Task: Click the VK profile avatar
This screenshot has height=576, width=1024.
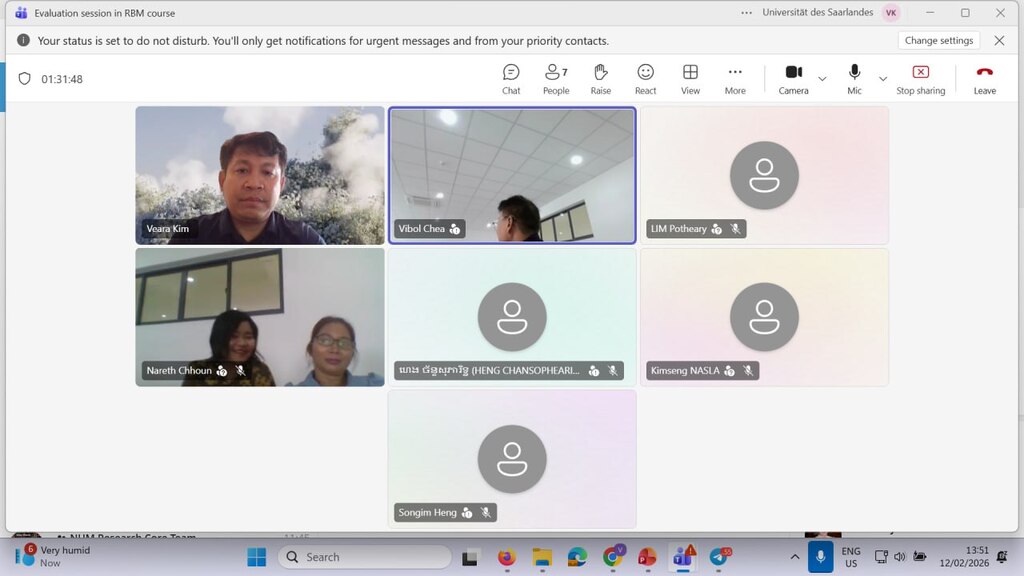Action: coord(890,13)
